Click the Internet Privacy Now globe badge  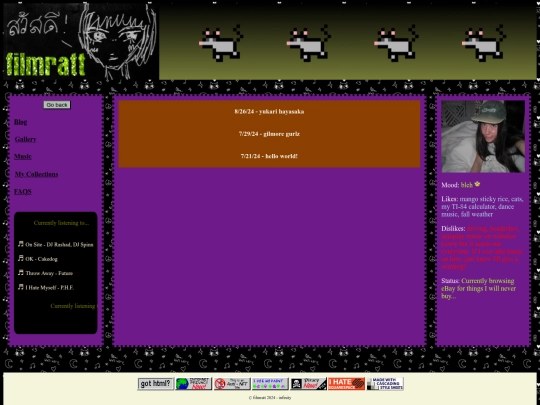click(x=194, y=384)
